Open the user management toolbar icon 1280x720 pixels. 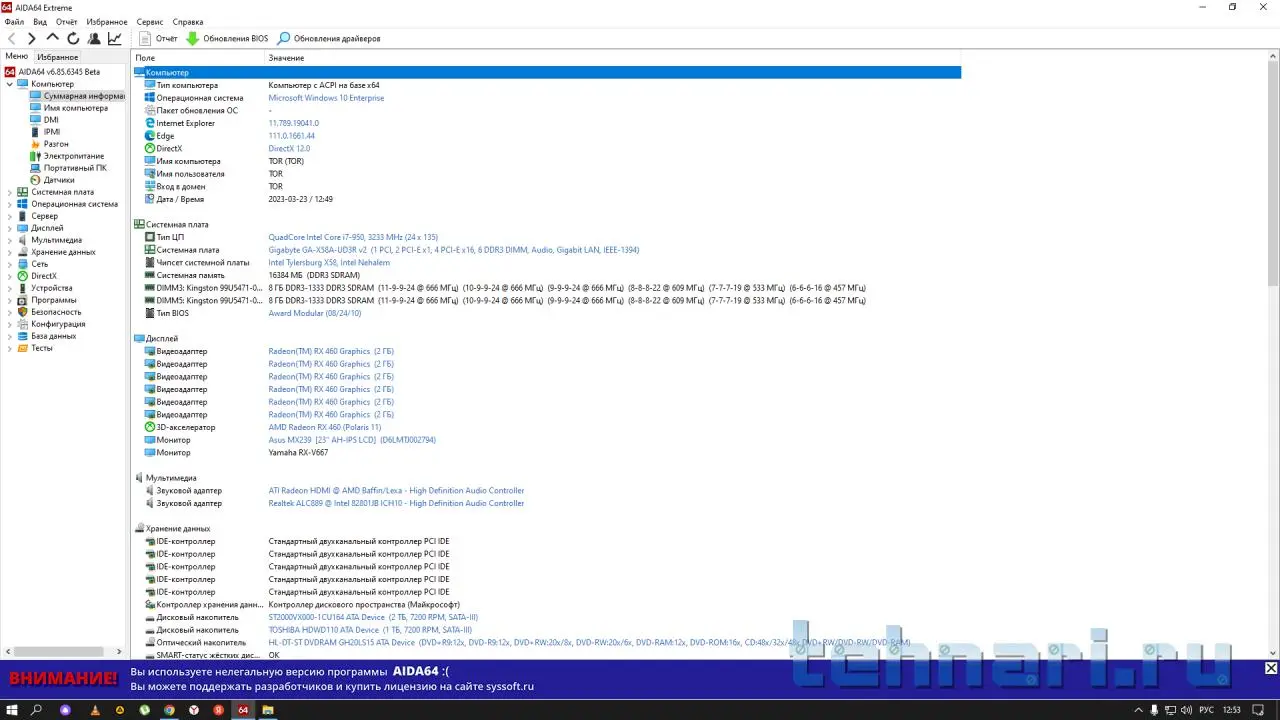tap(94, 39)
